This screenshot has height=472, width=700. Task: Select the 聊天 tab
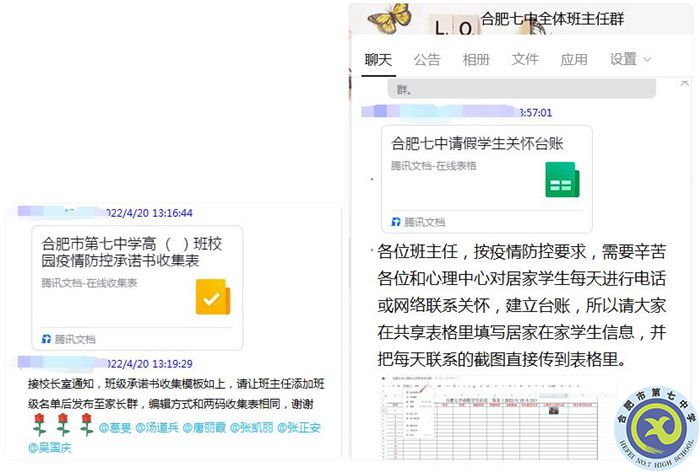click(378, 59)
